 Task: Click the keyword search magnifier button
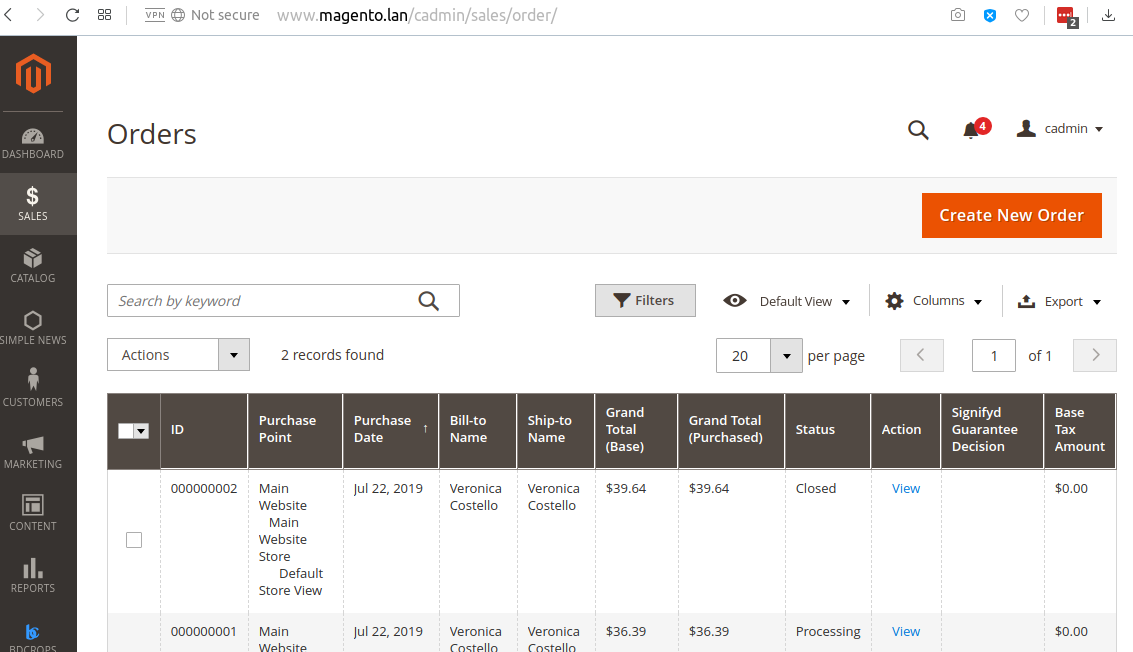click(x=428, y=301)
